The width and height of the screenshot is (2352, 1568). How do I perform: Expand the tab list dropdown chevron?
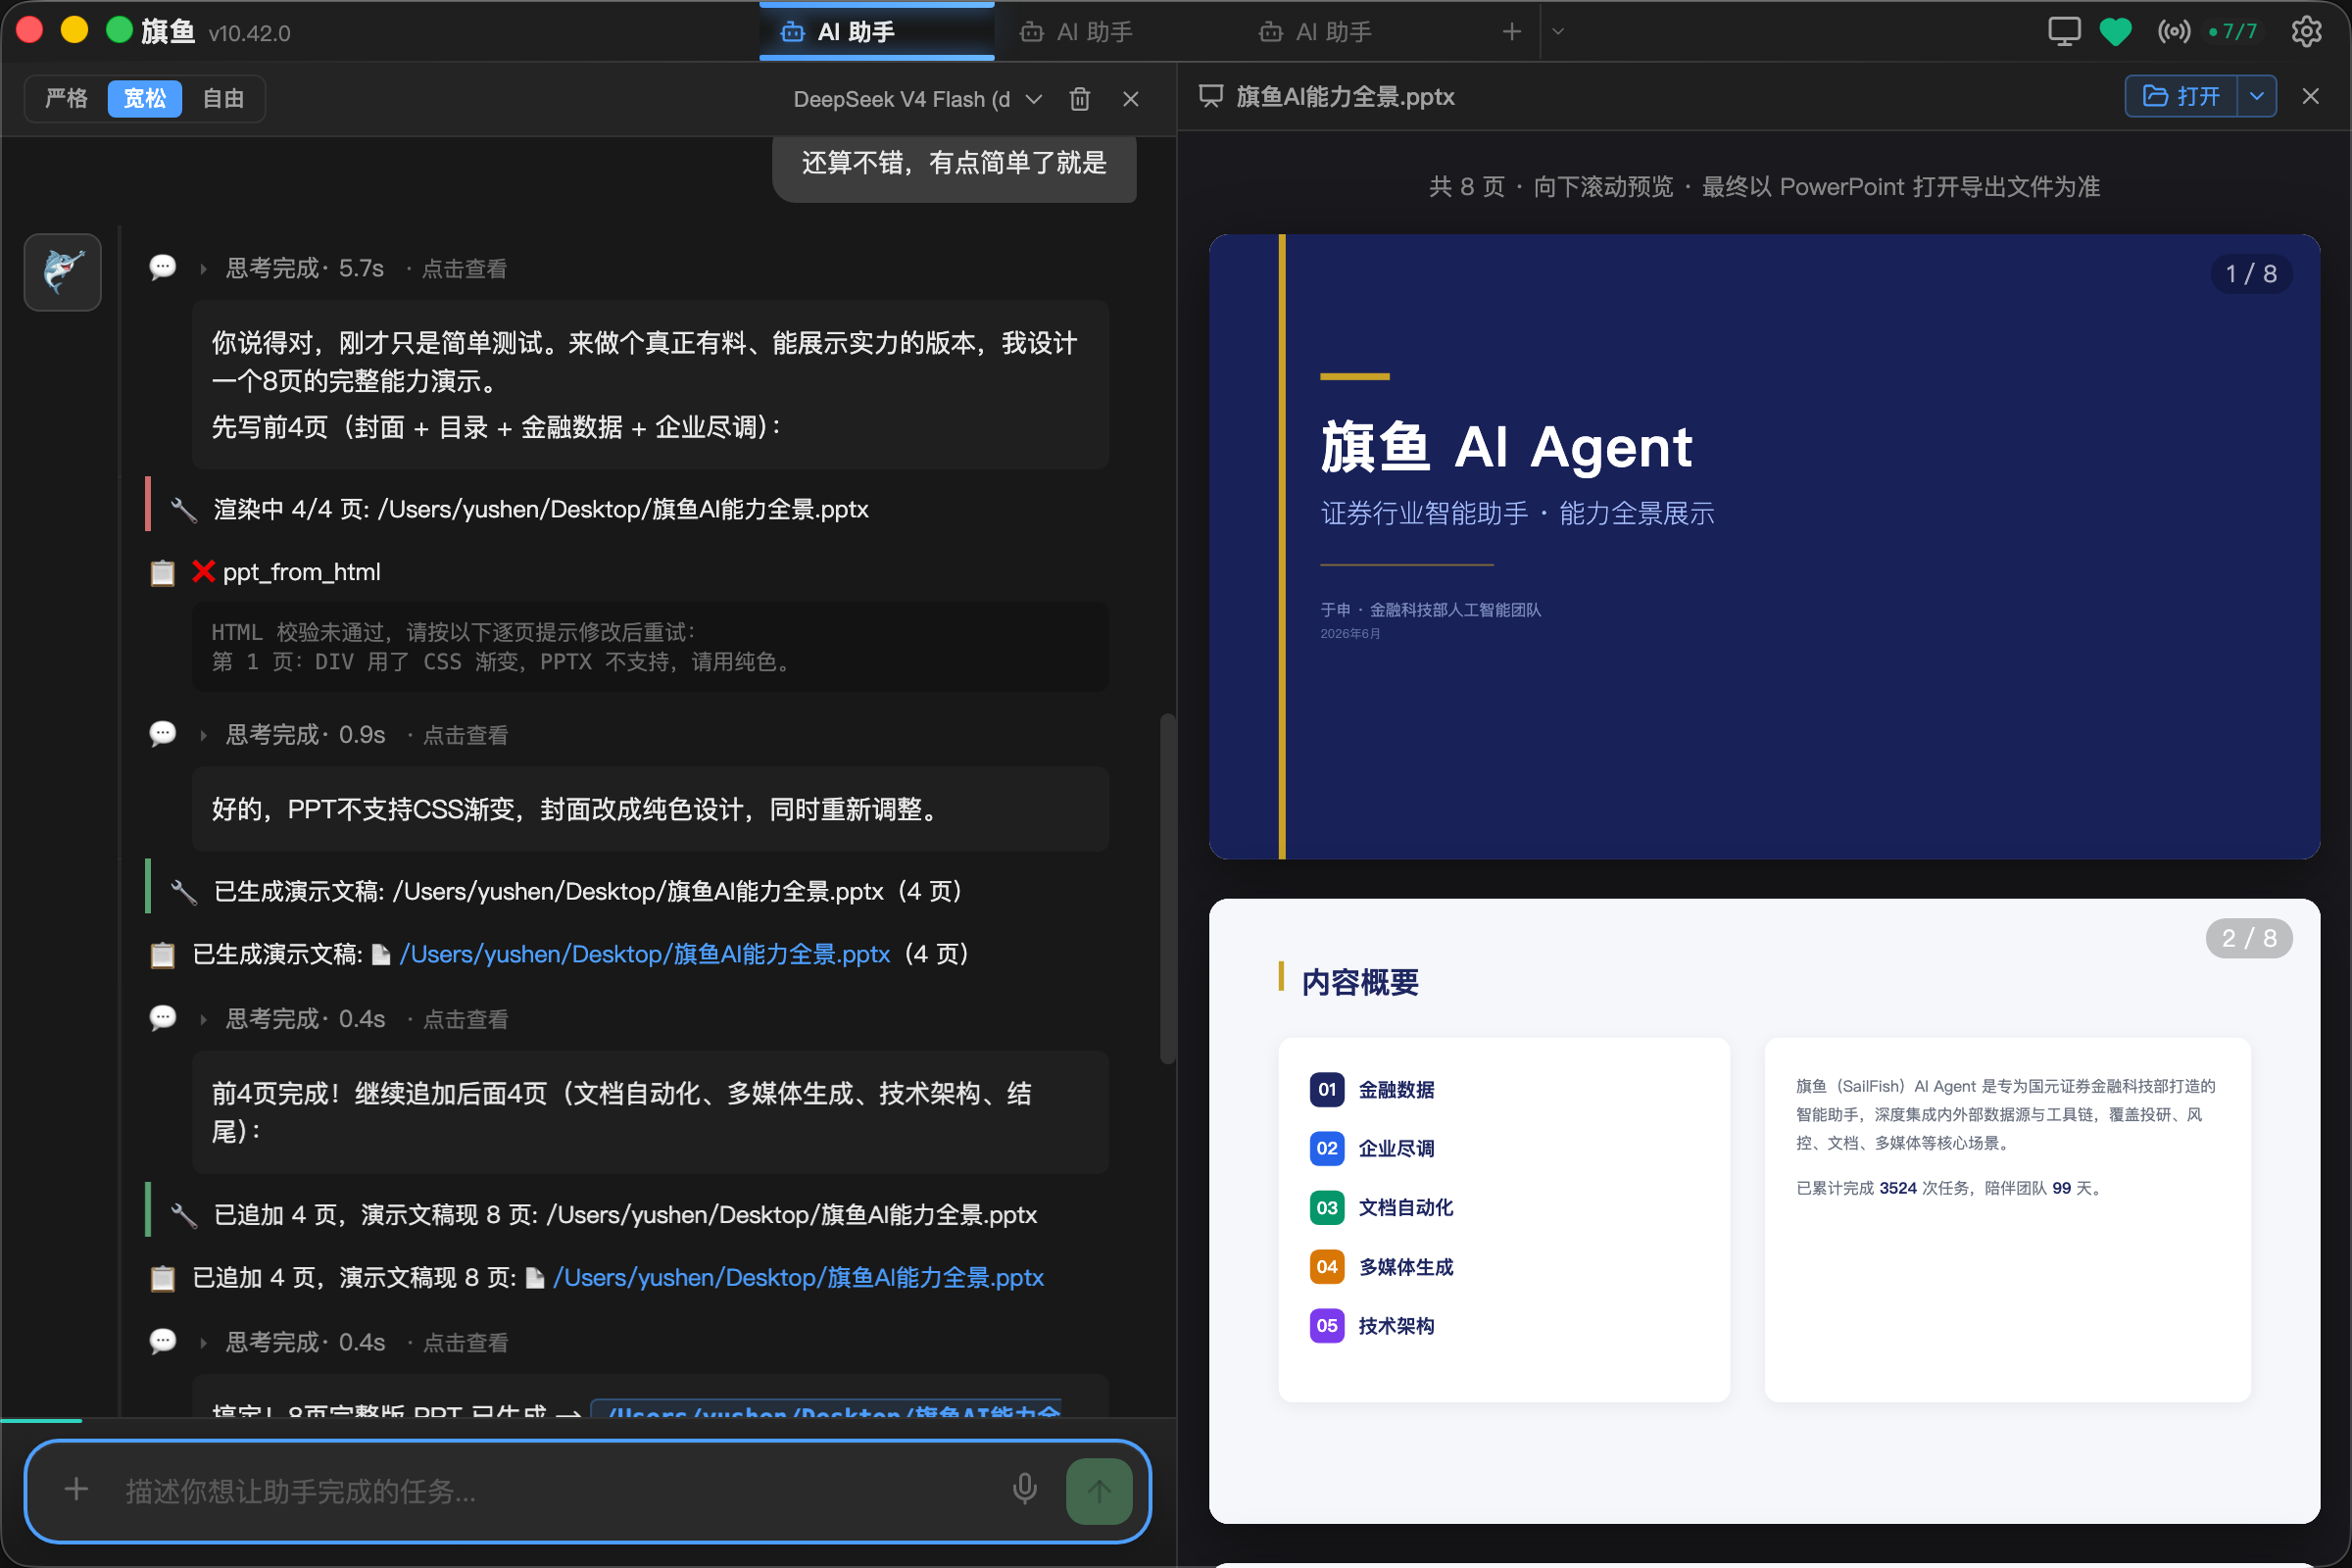tap(1558, 32)
